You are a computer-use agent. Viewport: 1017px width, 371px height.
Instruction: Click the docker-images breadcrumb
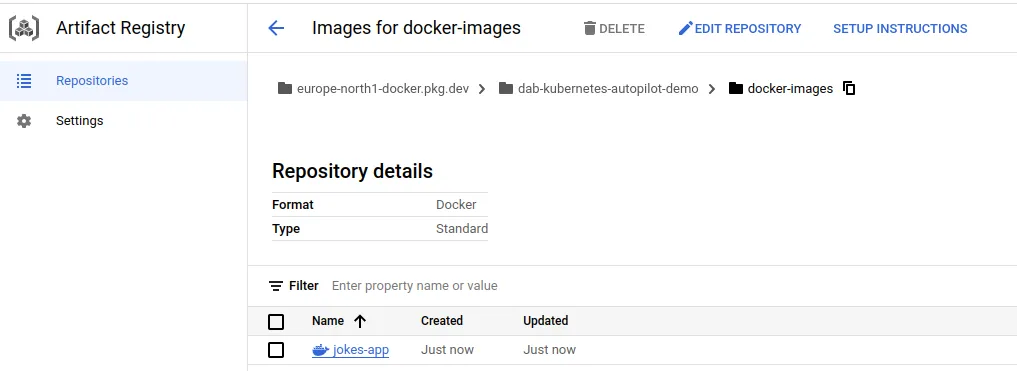[x=790, y=89]
